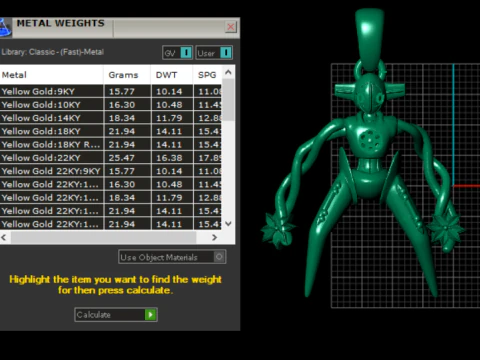Click the Calculate button
The width and height of the screenshot is (480, 360).
pos(116,315)
